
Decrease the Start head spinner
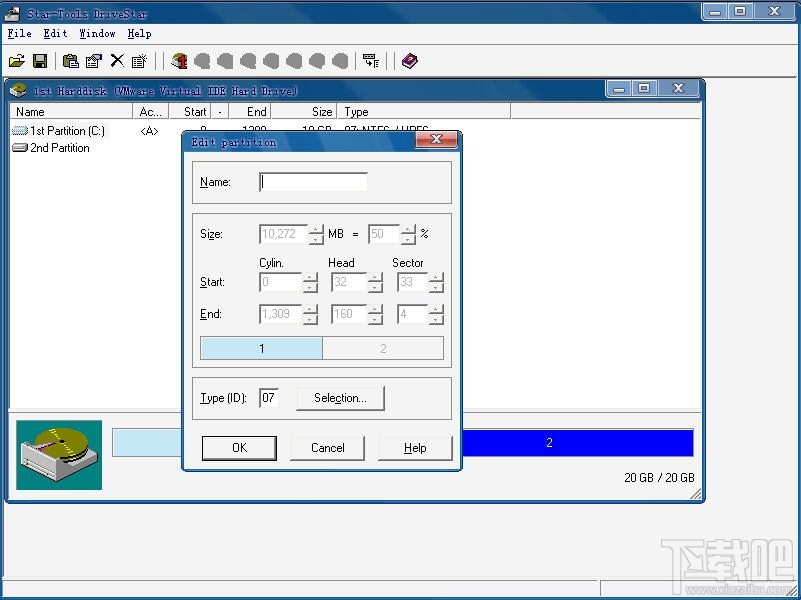tap(375, 287)
